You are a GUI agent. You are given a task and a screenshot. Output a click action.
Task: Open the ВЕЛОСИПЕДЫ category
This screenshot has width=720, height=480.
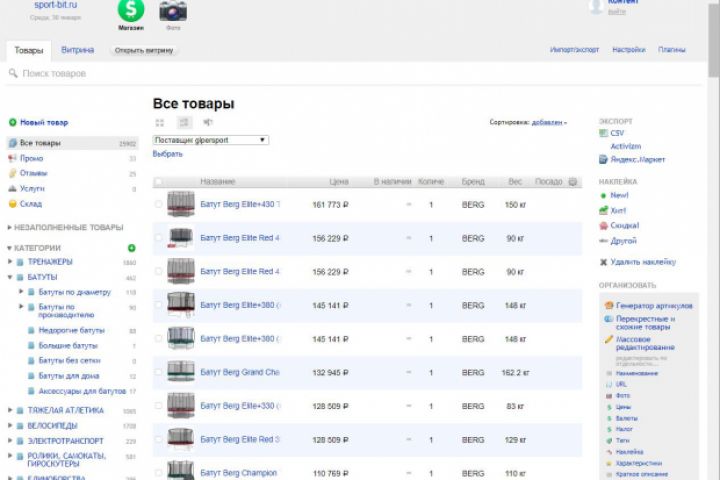point(52,425)
